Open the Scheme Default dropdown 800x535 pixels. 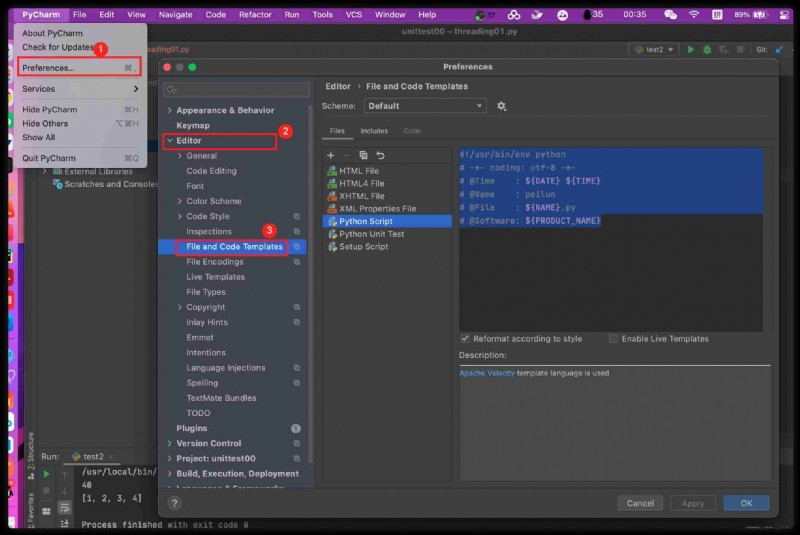(425, 106)
